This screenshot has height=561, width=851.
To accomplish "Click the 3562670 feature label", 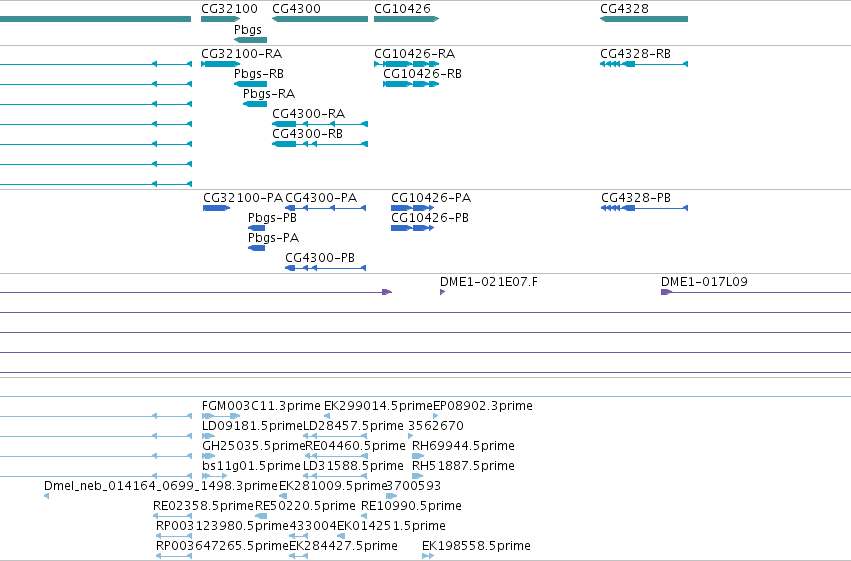I will tap(436, 426).
